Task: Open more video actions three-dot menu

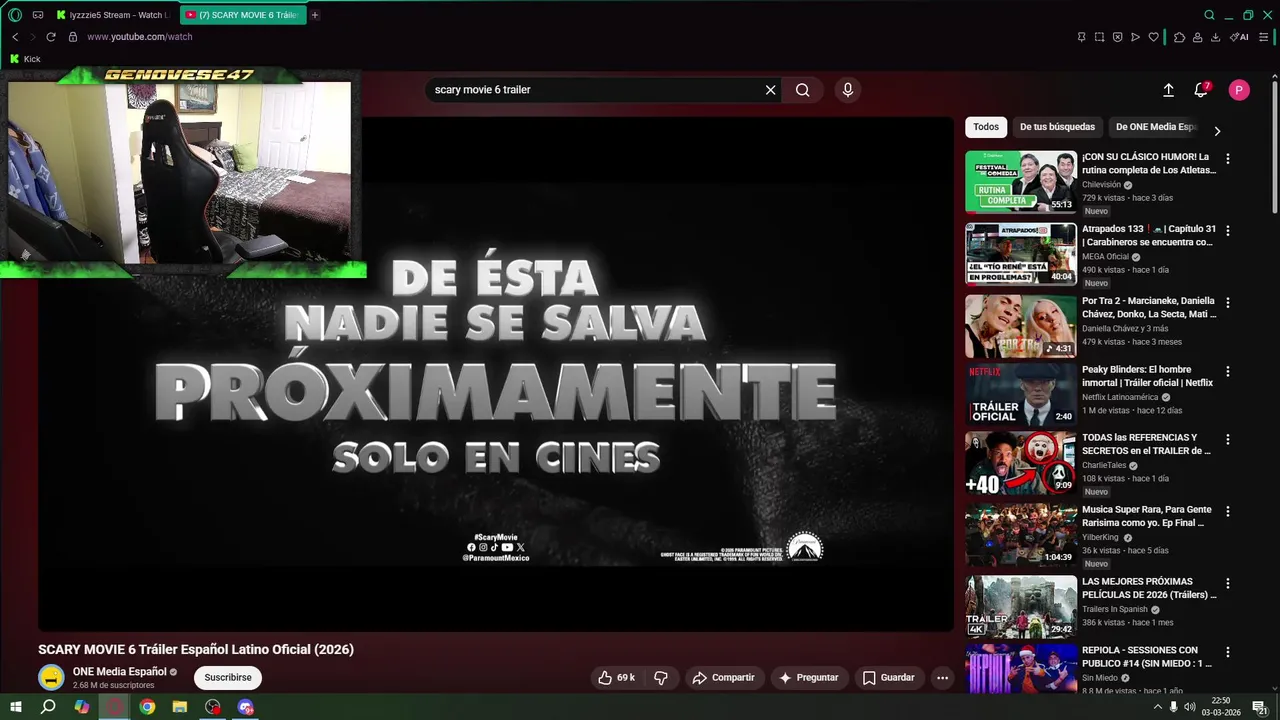Action: (x=942, y=677)
